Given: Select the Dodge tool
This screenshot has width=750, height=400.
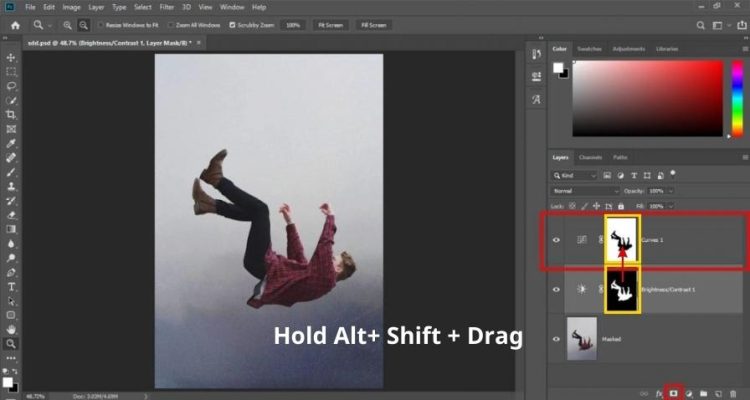Looking at the screenshot, I should point(11,258).
